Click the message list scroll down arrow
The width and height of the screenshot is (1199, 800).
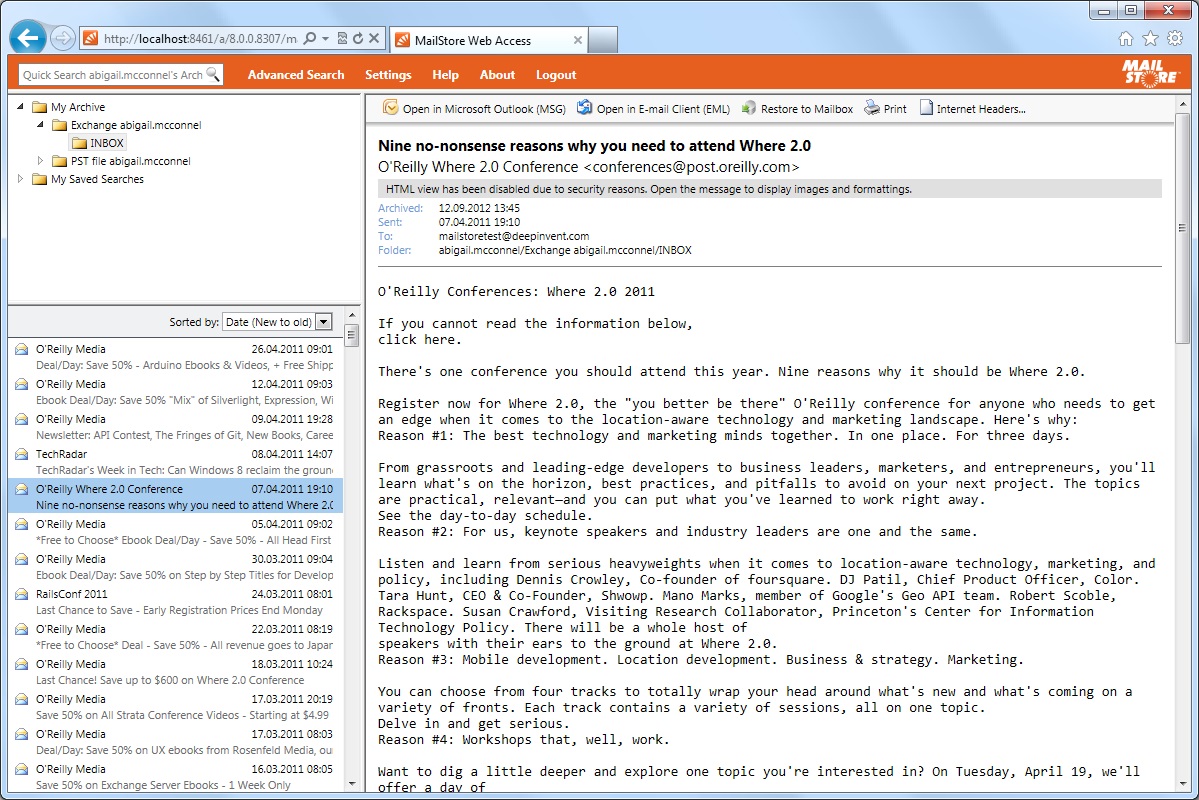point(352,783)
